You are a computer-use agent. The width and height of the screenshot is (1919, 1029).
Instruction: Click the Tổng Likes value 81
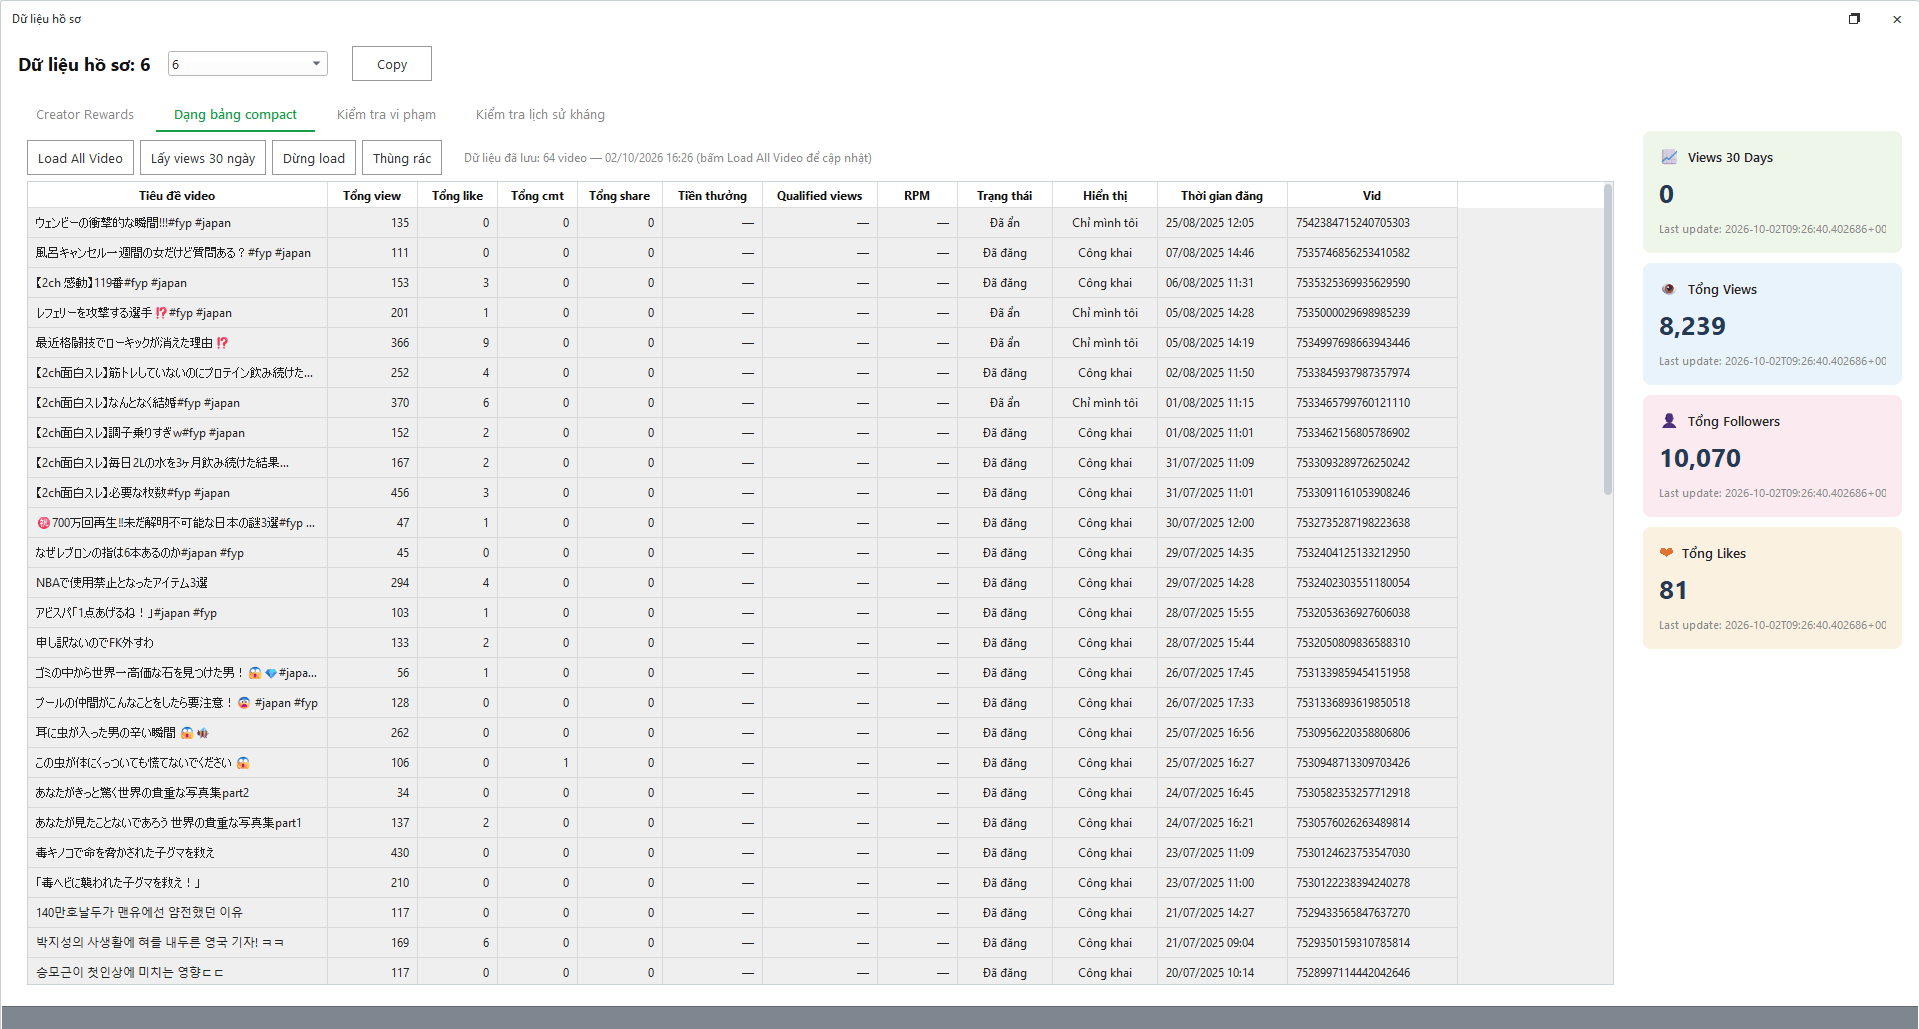click(x=1673, y=590)
